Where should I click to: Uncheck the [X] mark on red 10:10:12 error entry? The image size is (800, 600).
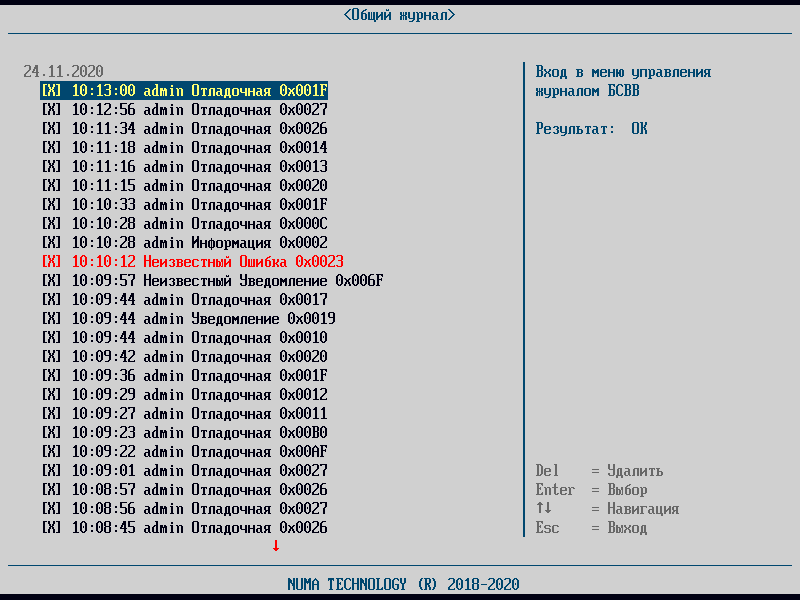point(52,262)
